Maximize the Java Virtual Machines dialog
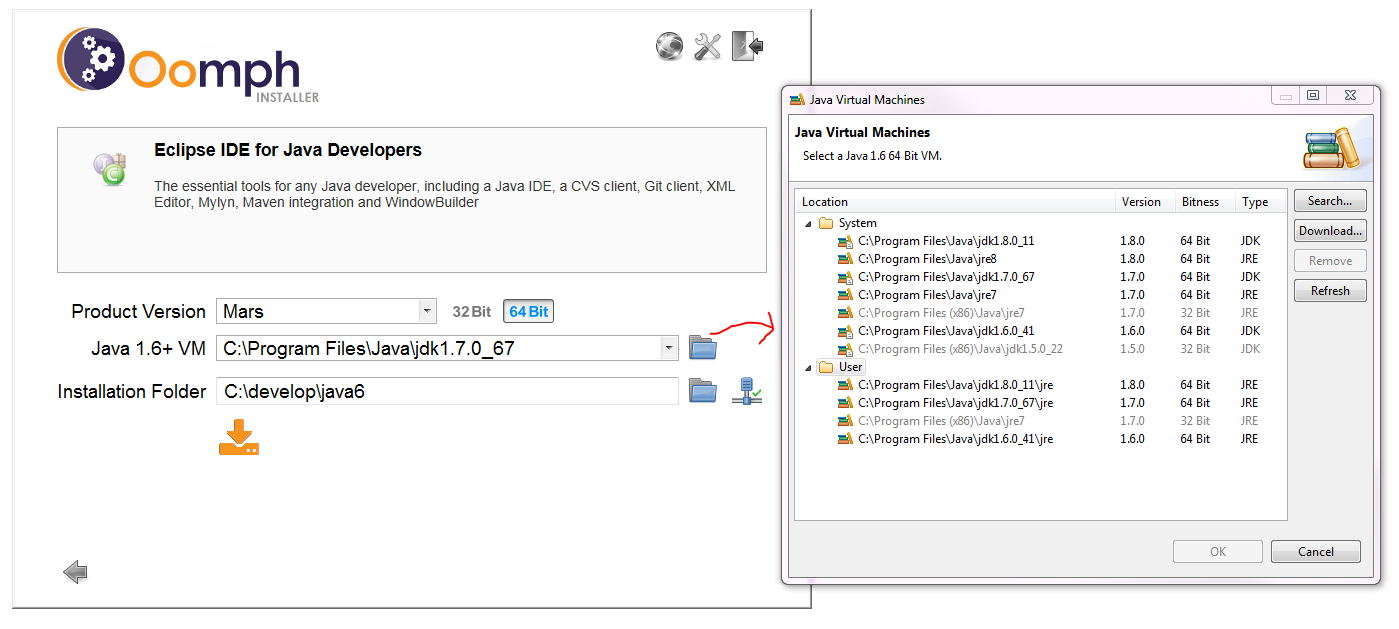Screen dimensions: 1399x629 click(1313, 96)
